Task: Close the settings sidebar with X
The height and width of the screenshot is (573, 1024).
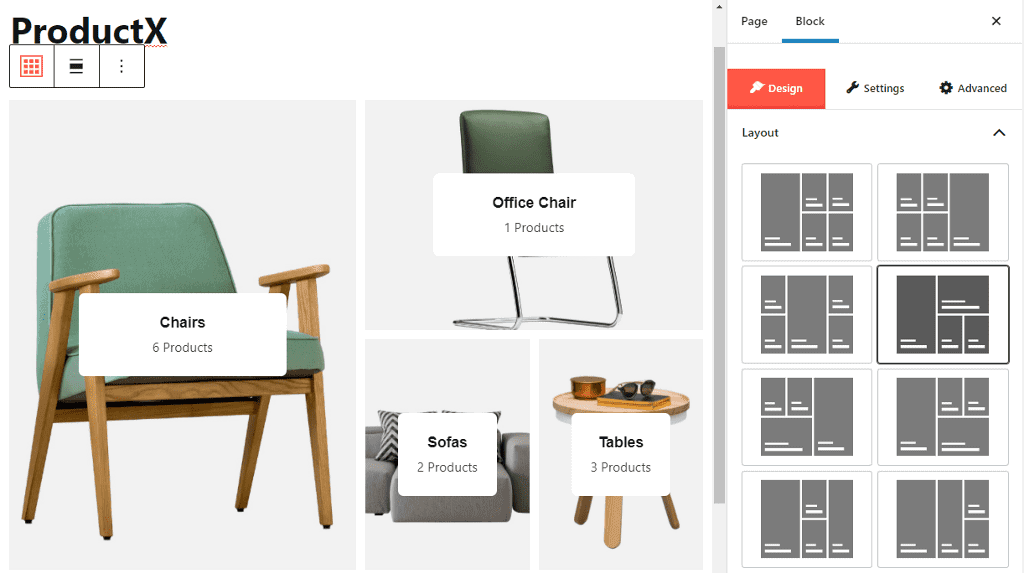Action: tap(996, 21)
